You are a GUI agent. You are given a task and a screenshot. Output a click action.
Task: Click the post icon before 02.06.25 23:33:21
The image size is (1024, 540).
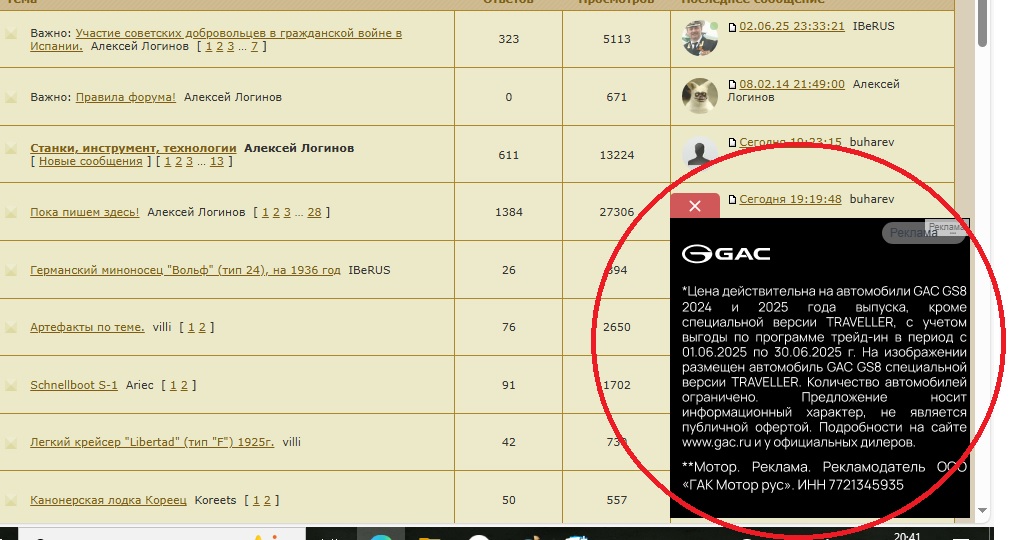coord(732,27)
